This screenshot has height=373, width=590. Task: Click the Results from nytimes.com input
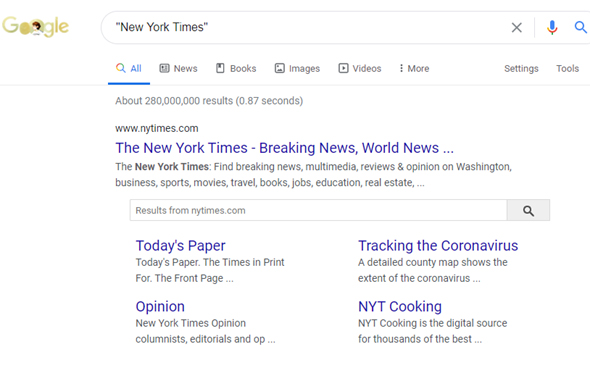click(x=318, y=210)
